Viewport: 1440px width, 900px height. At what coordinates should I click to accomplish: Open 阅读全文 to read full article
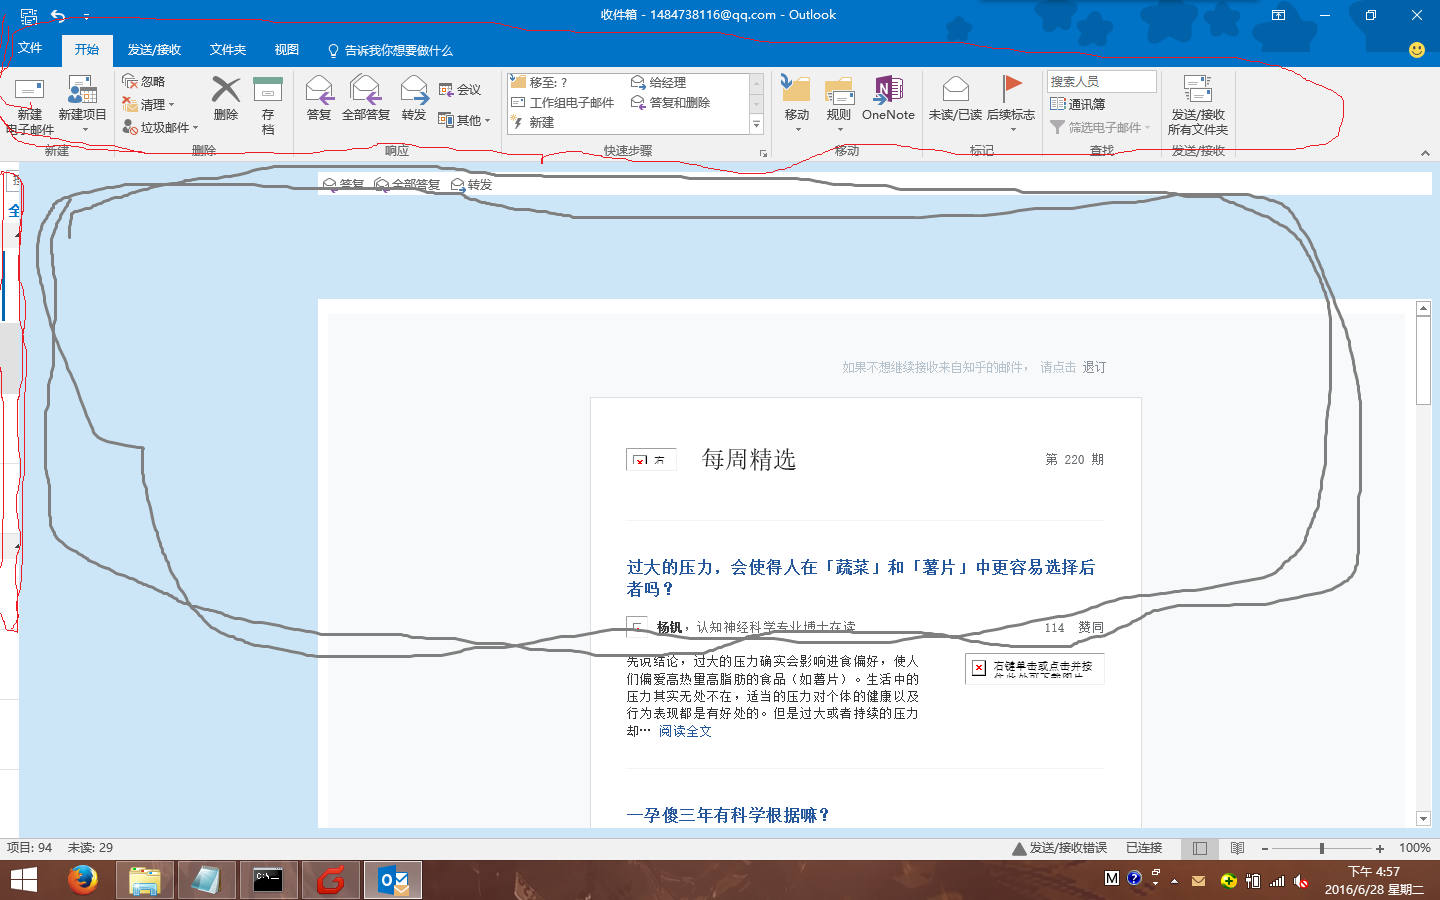685,731
